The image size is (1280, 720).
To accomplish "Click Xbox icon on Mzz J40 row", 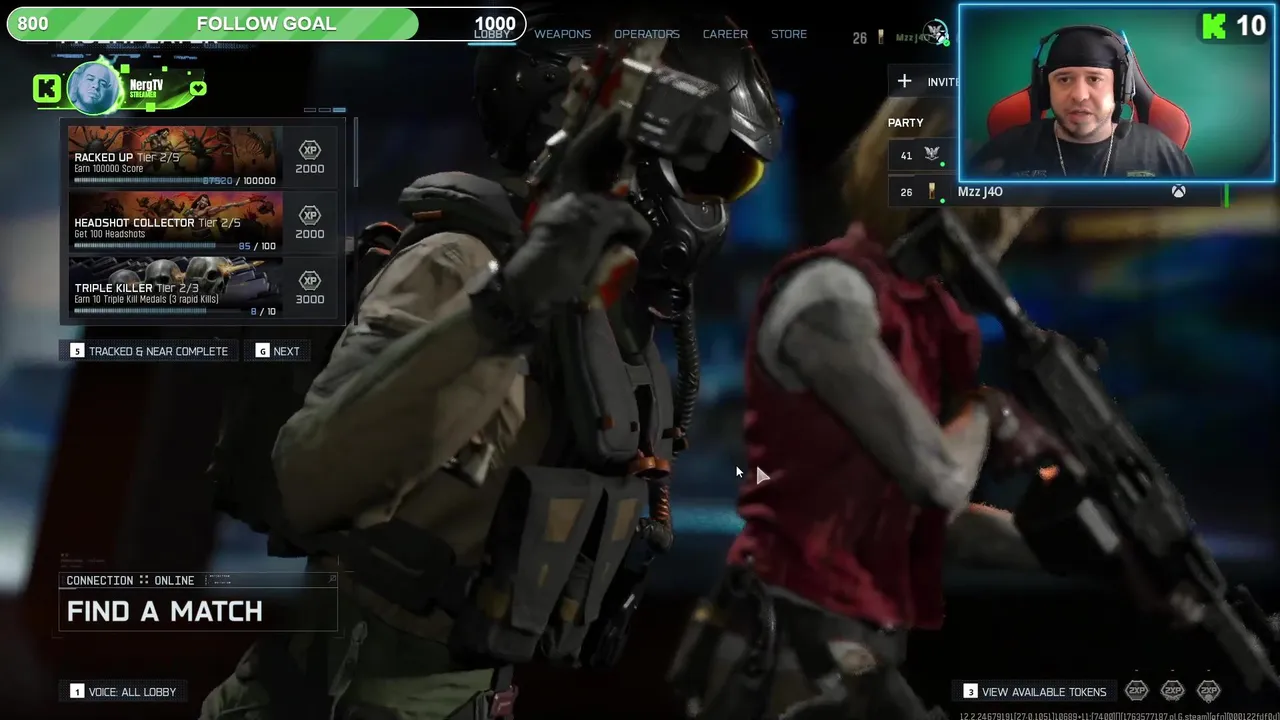I will [x=1179, y=192].
